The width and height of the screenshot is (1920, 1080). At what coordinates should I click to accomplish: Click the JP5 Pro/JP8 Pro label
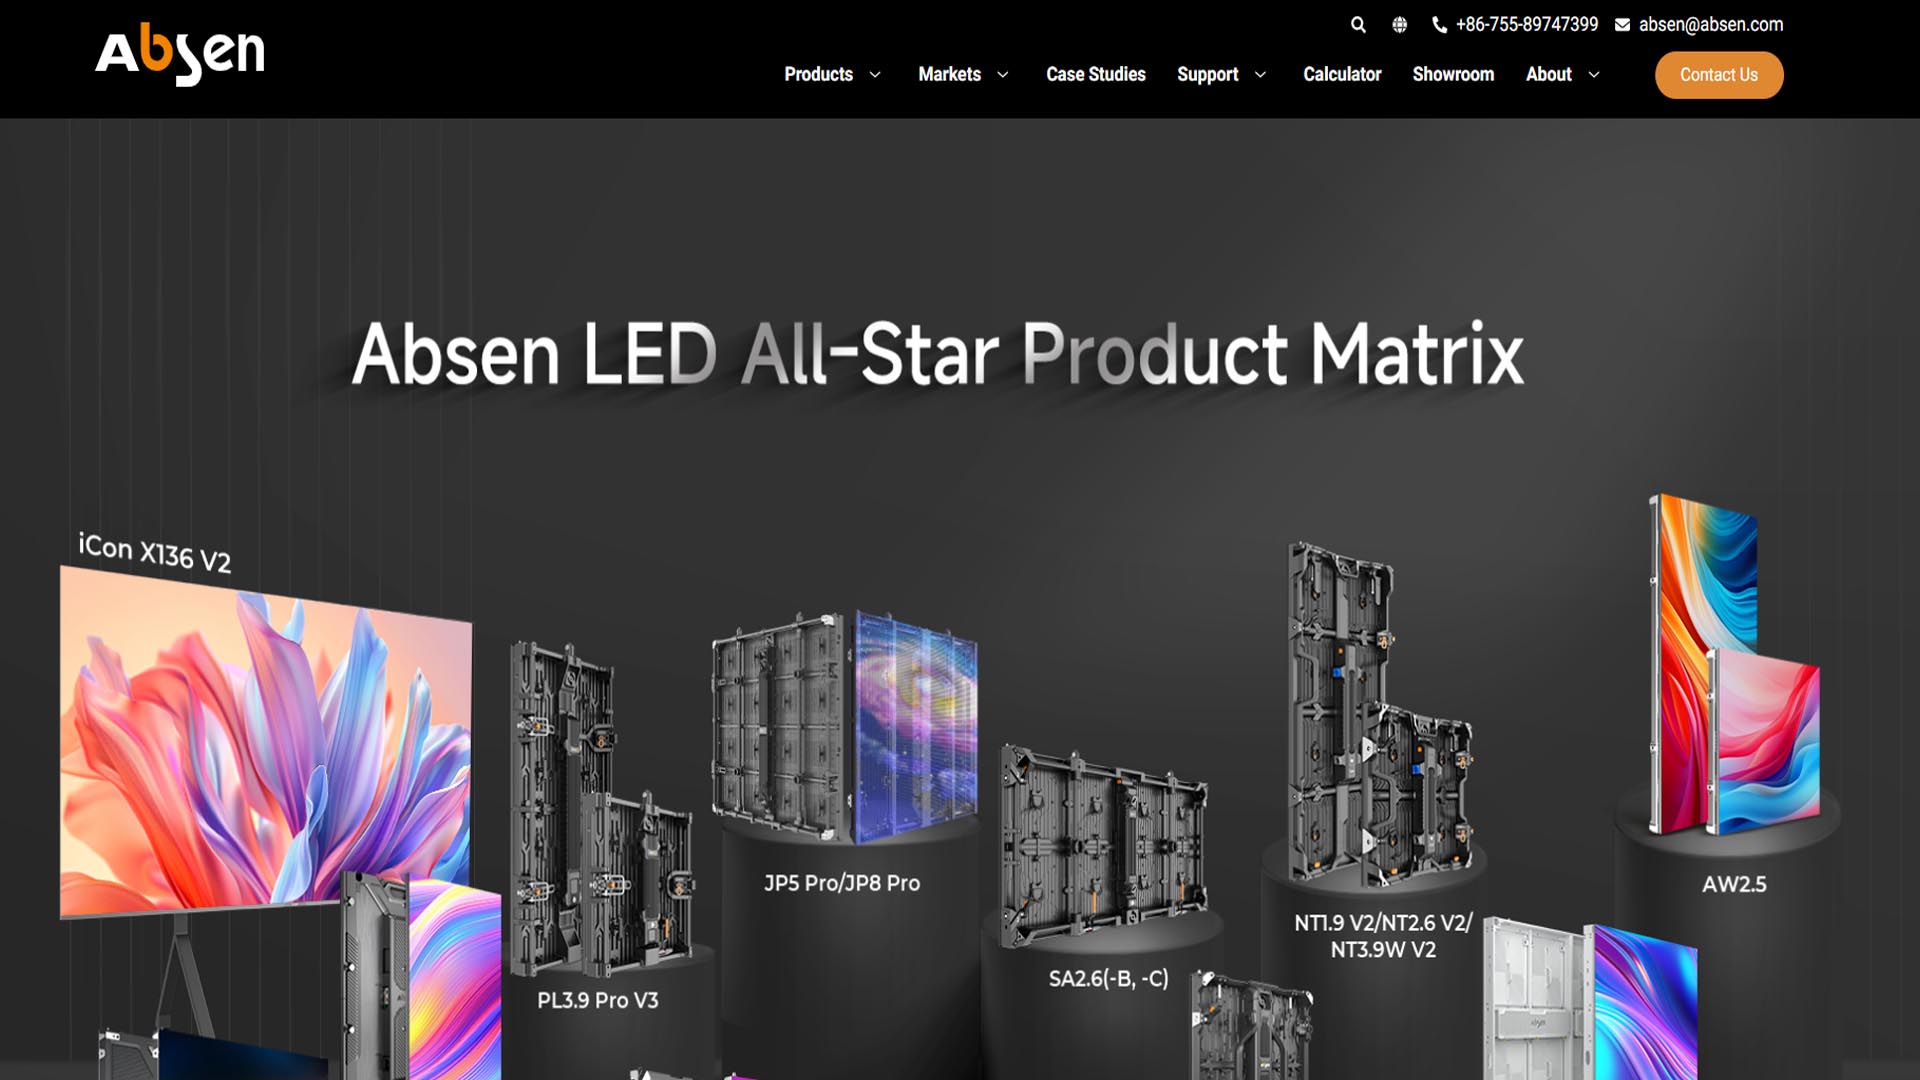point(842,883)
